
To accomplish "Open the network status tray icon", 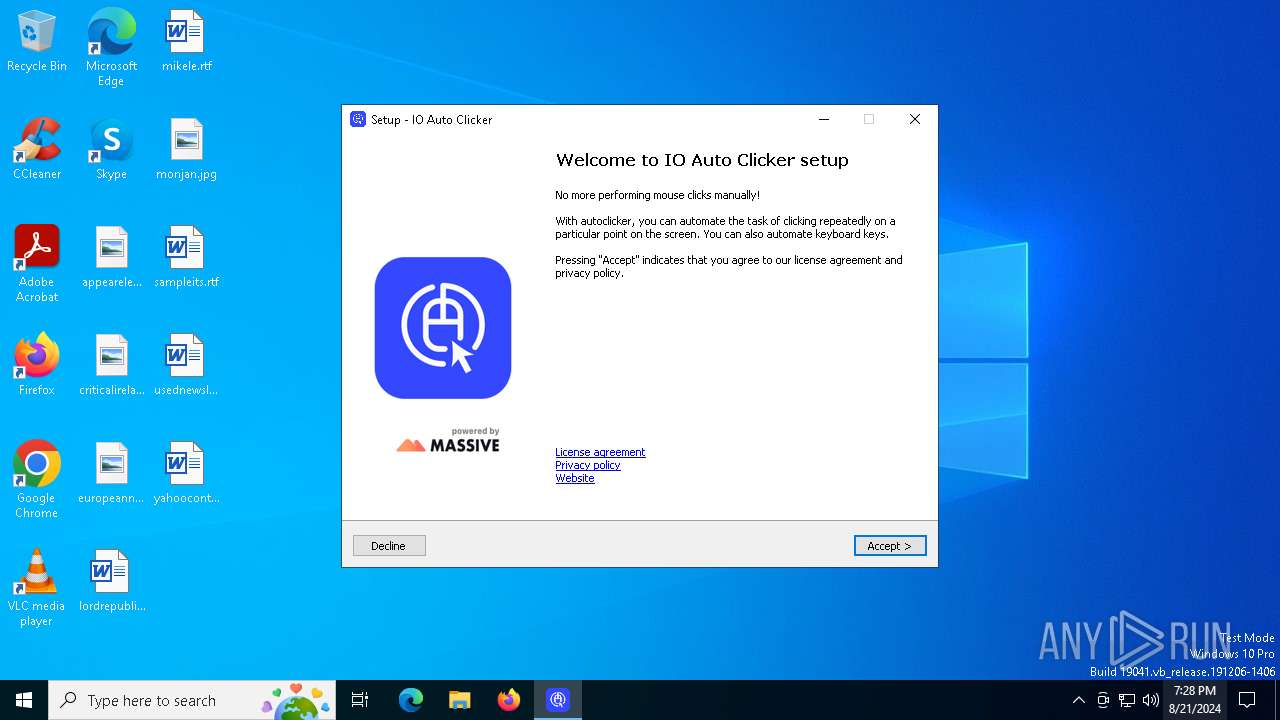I will coord(1127,700).
